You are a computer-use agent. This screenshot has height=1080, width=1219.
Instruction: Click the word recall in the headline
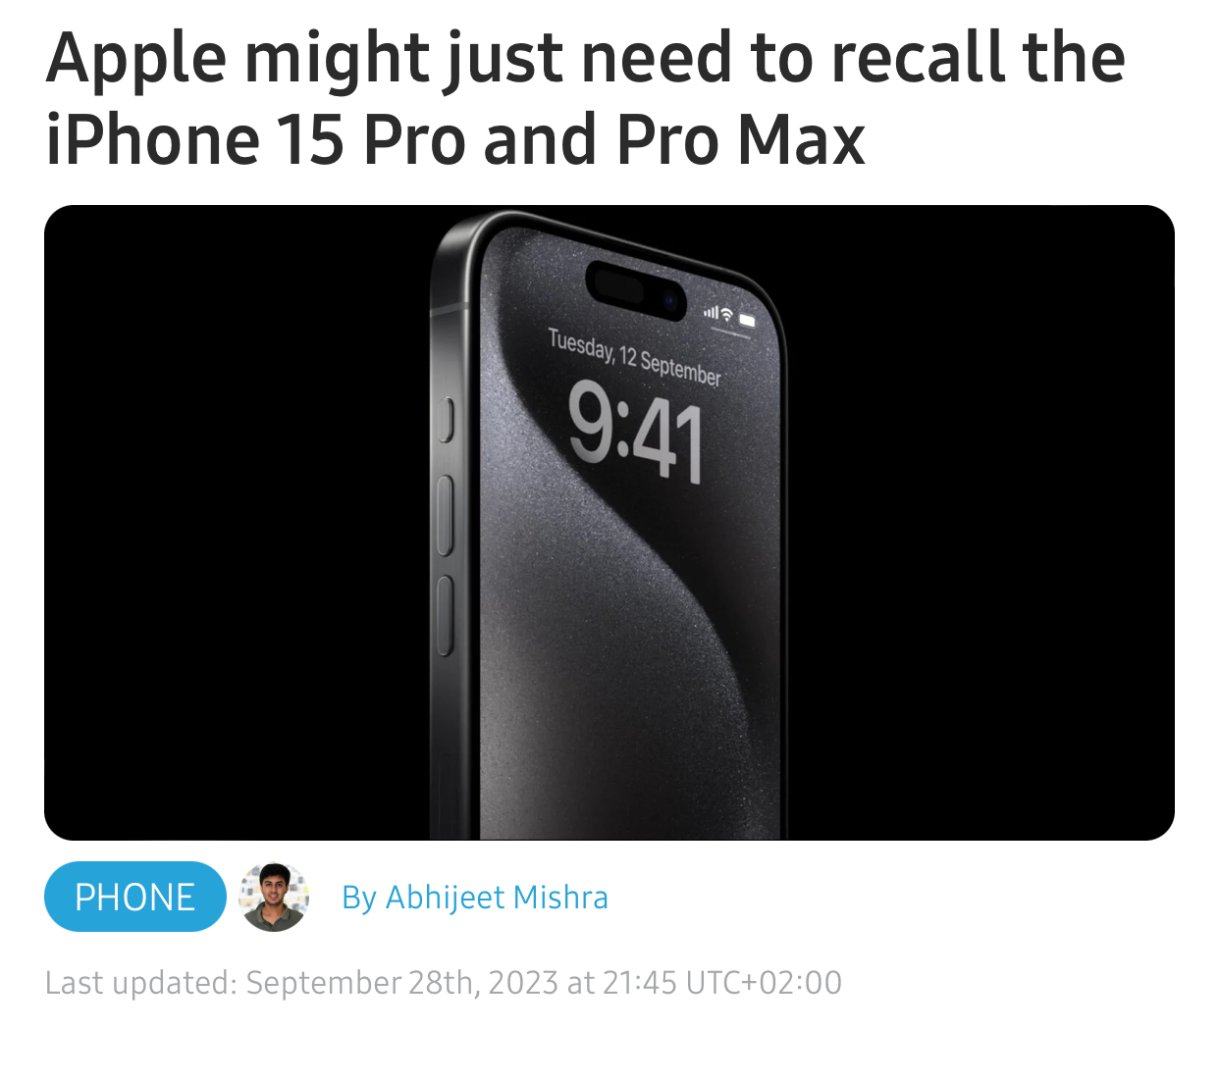click(x=906, y=57)
